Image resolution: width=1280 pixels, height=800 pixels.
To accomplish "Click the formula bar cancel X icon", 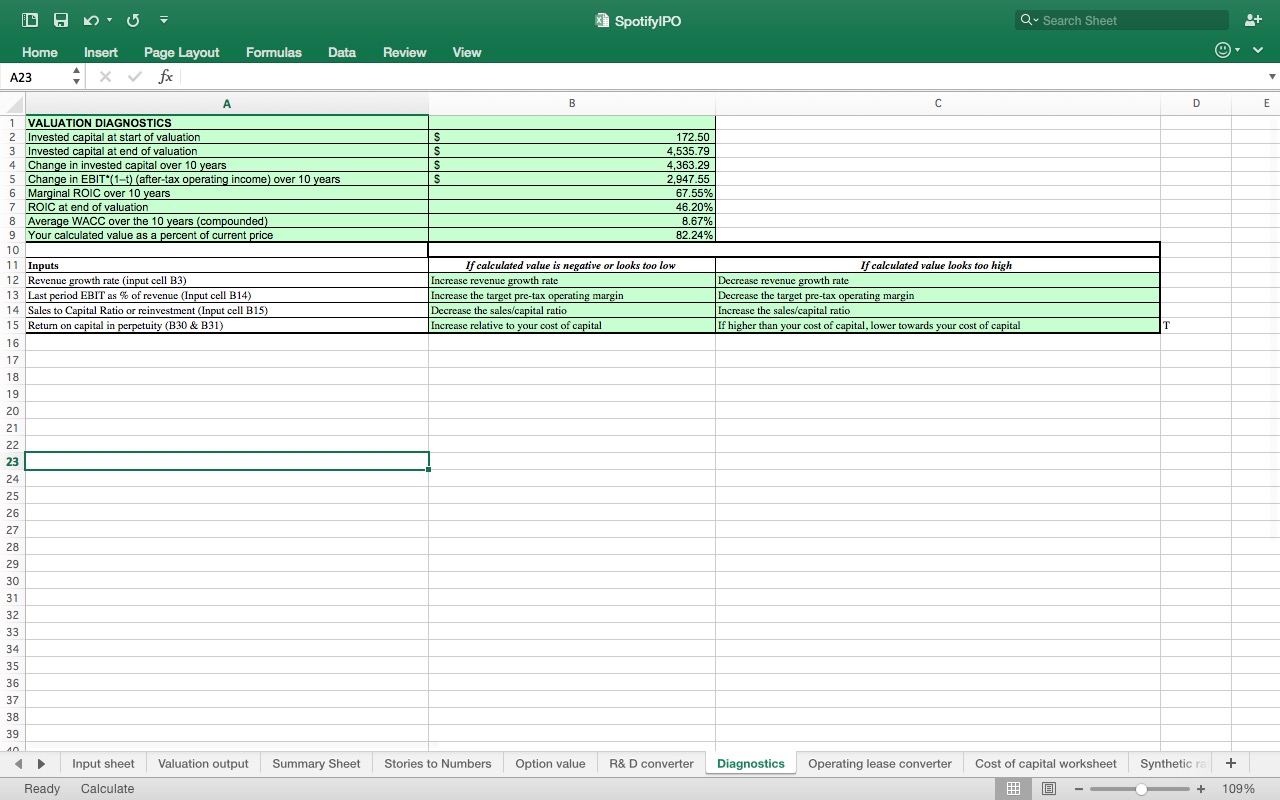I will [105, 77].
